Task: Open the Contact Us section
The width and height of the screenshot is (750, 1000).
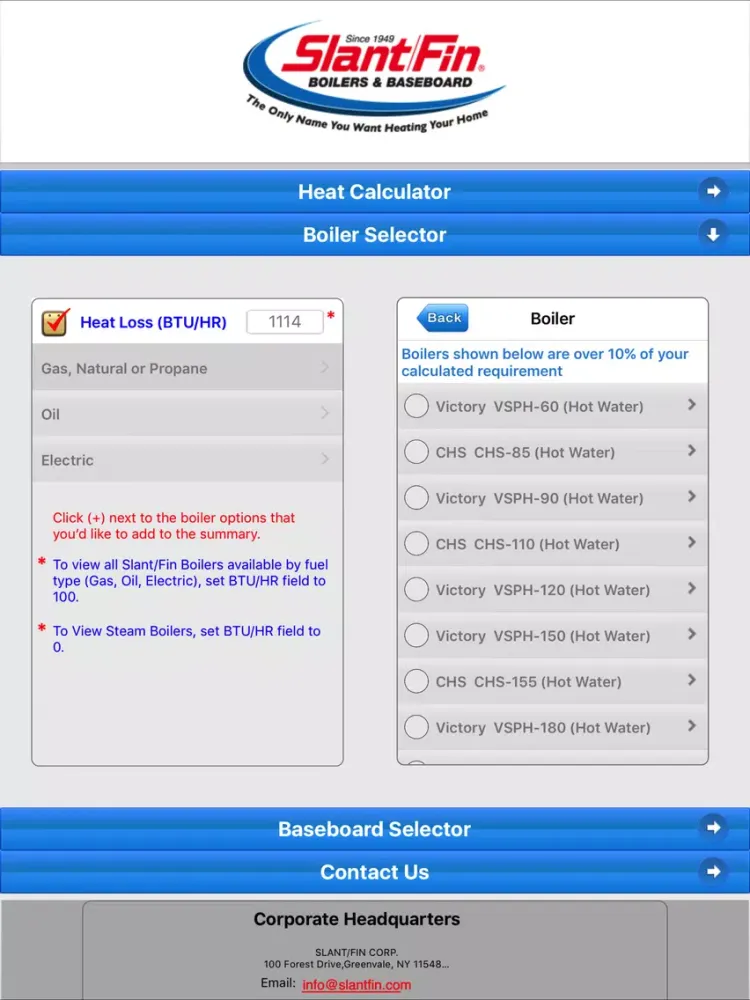Action: [375, 872]
